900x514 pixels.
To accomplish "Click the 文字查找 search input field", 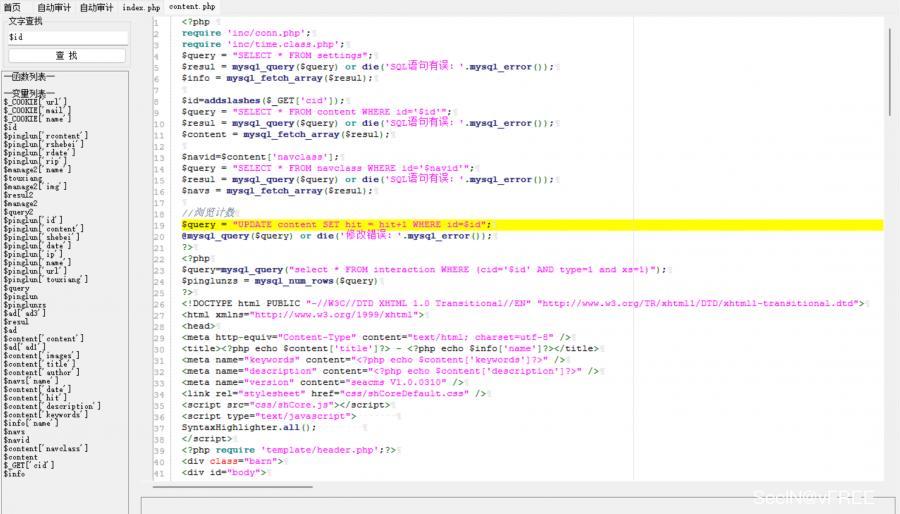I will (68, 37).
